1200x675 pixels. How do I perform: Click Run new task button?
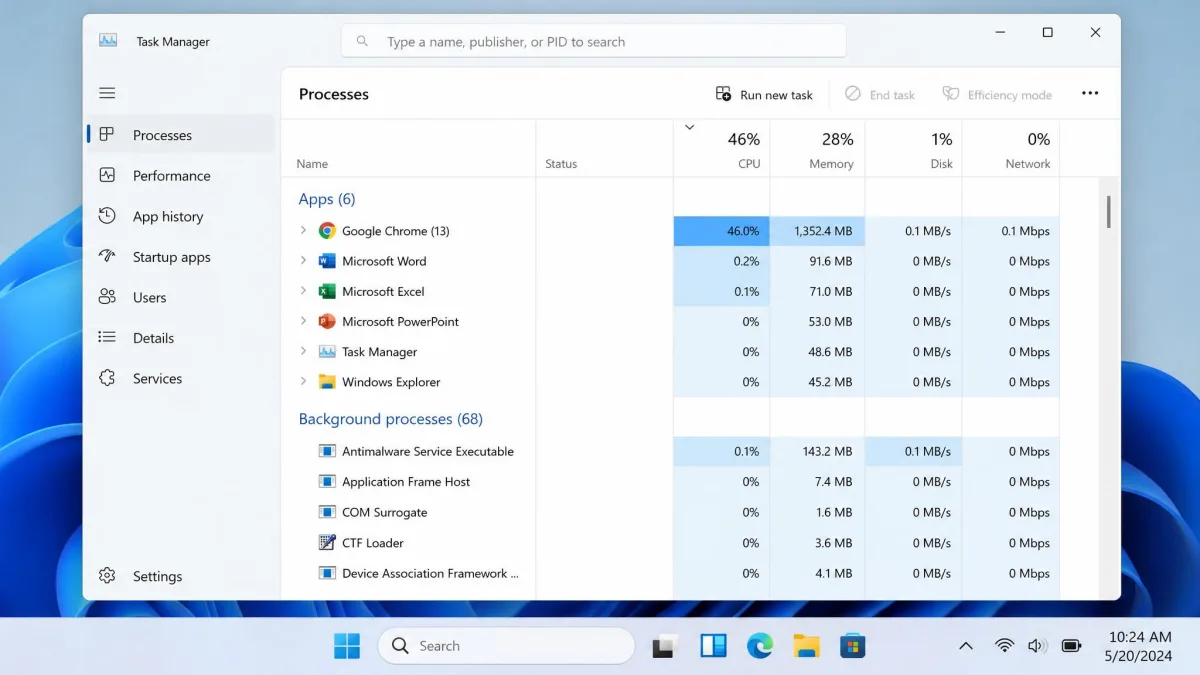click(x=764, y=94)
